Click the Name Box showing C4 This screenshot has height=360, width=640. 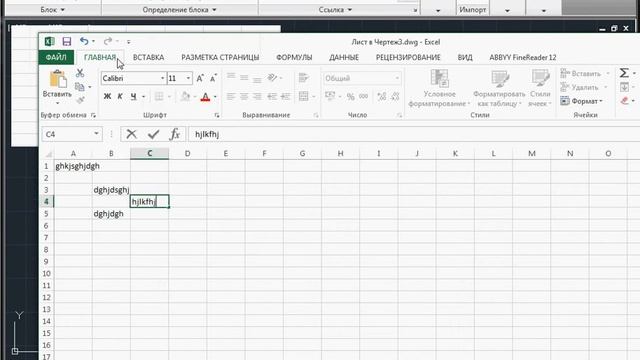click(71, 134)
